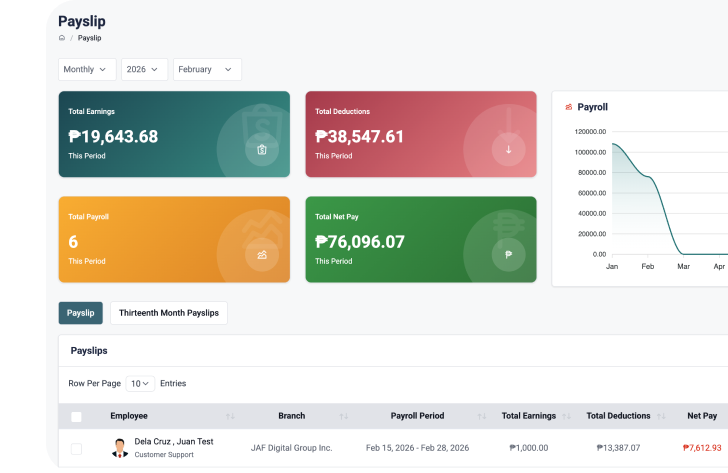Click the Employee column header
The height and width of the screenshot is (473, 728).
point(129,416)
